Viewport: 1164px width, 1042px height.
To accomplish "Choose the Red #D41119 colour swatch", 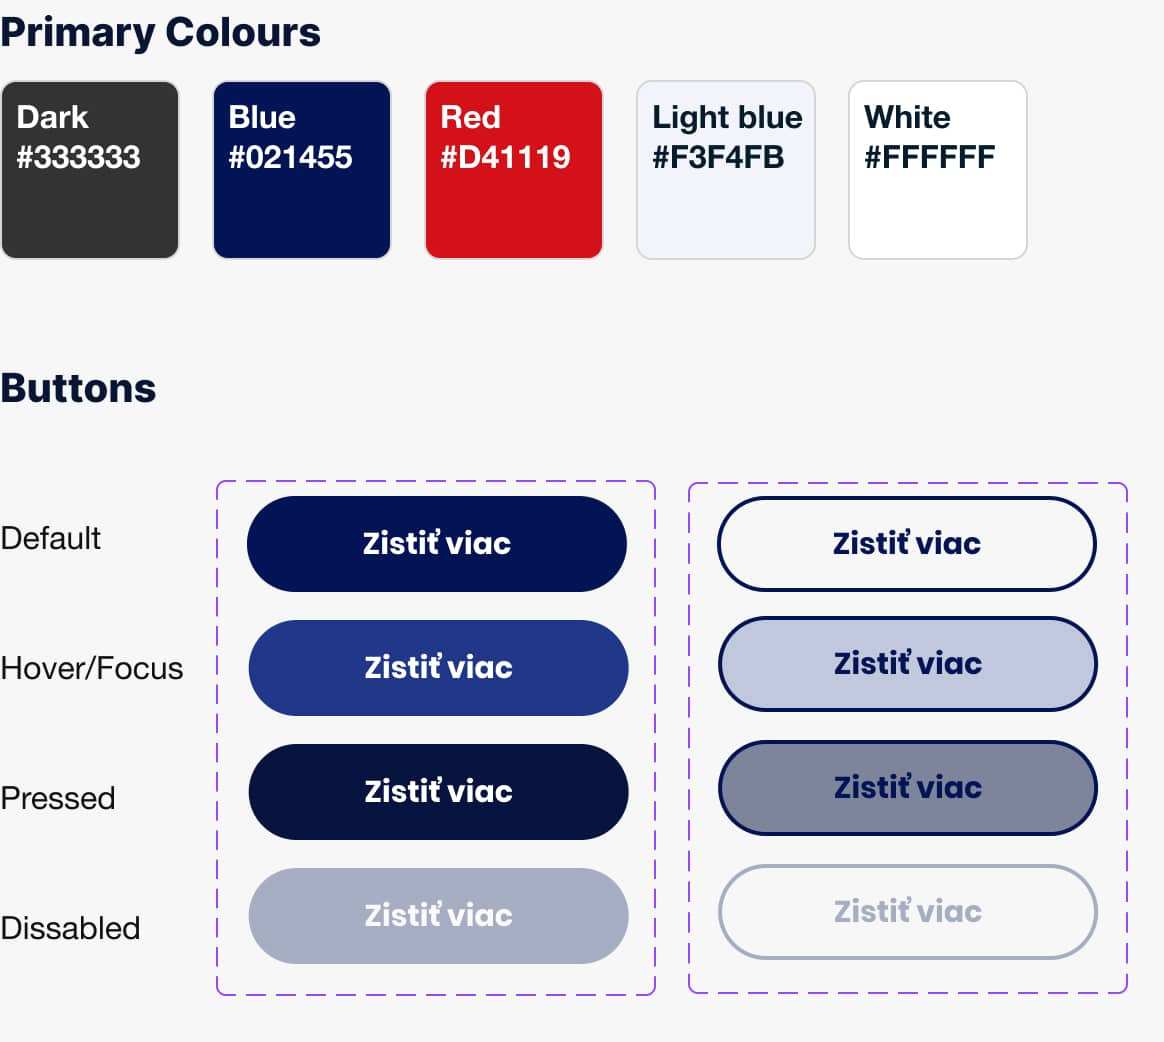I will click(514, 170).
